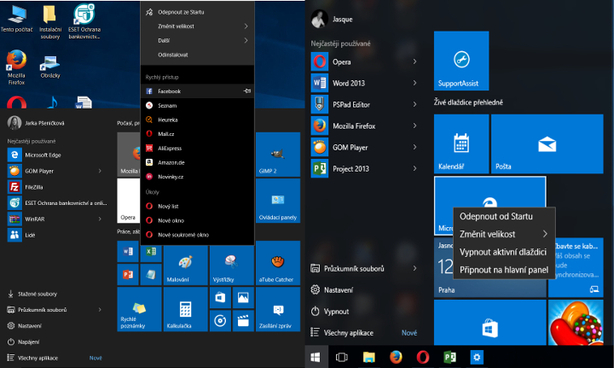Open Settings gear on the taskbar

(477, 357)
